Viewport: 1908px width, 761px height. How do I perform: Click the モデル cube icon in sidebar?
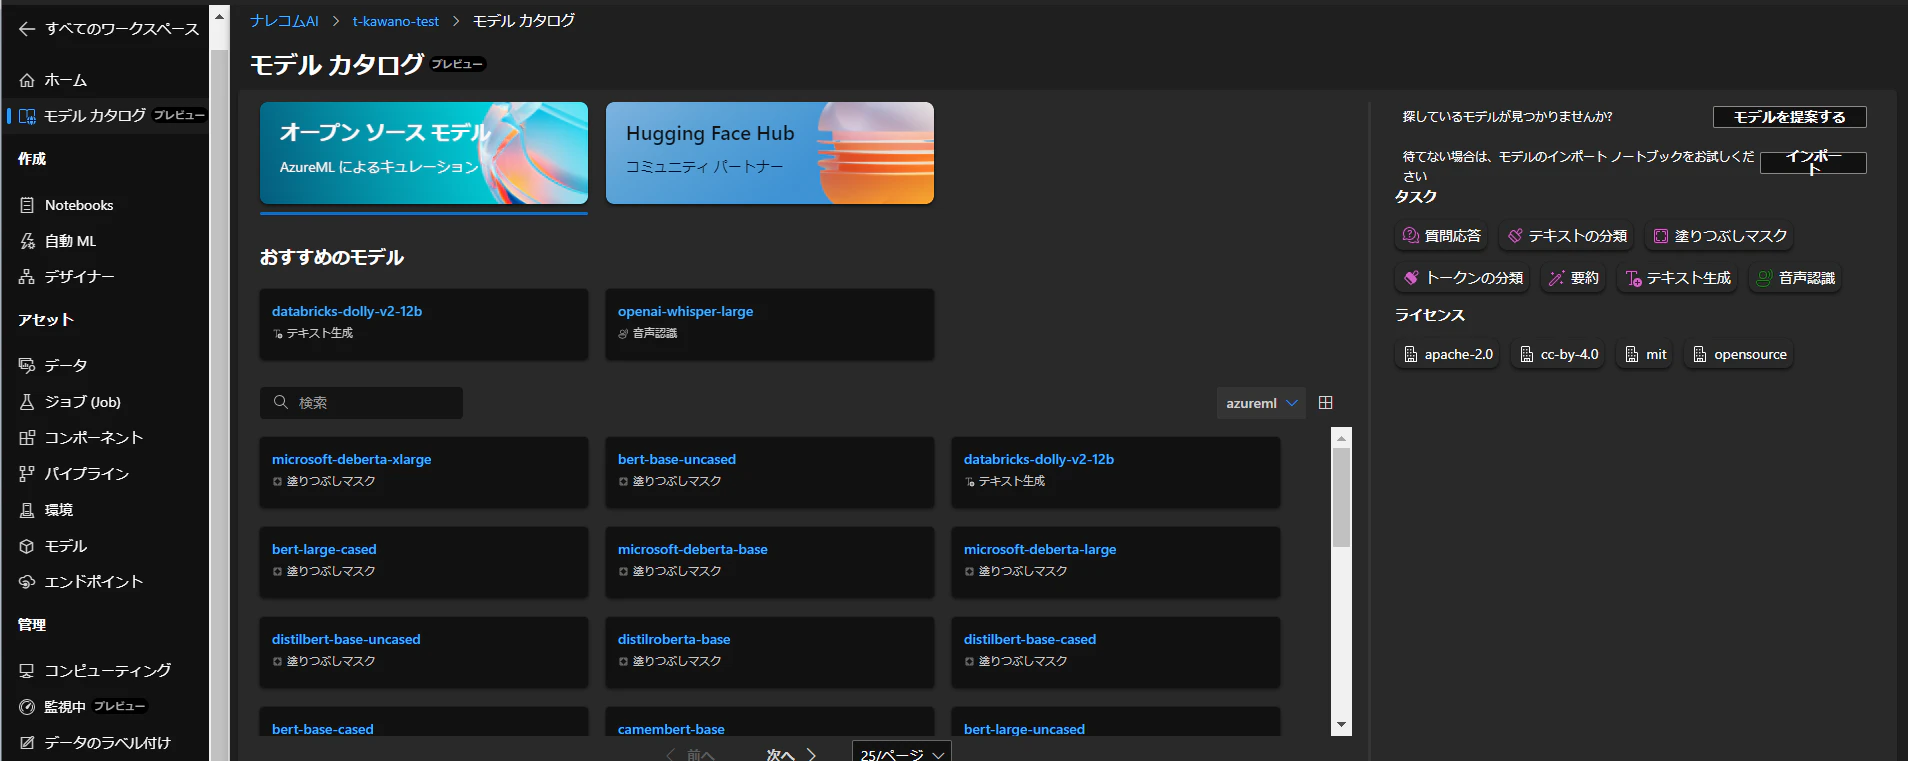click(x=27, y=546)
